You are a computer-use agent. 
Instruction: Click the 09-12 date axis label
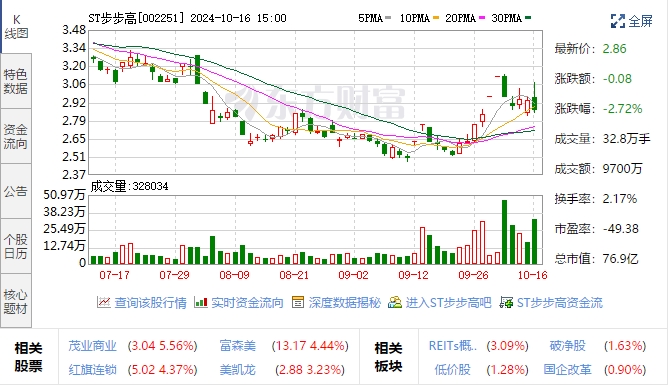tap(413, 275)
